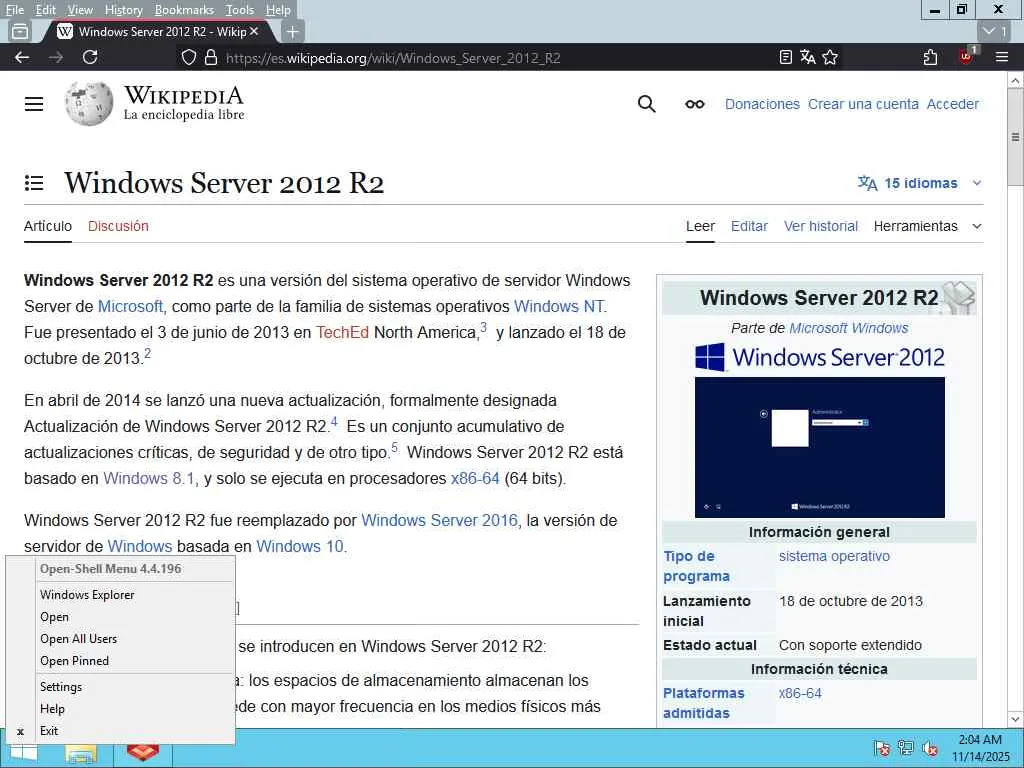The width and height of the screenshot is (1024, 768).
Task: Open the Editar tab
Action: click(x=749, y=226)
